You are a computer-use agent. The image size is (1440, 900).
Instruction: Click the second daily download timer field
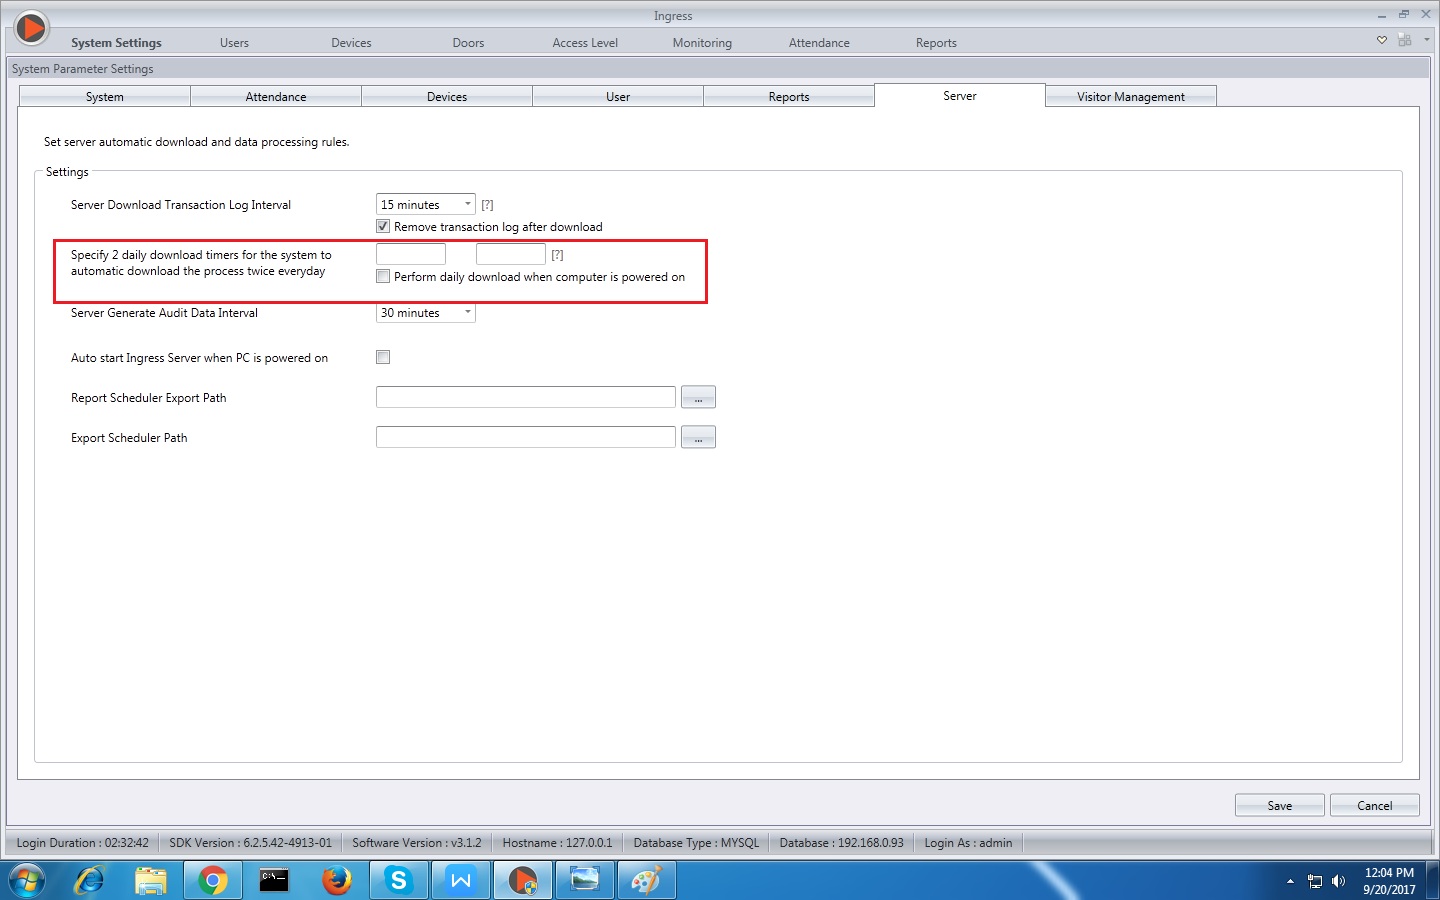tap(511, 254)
